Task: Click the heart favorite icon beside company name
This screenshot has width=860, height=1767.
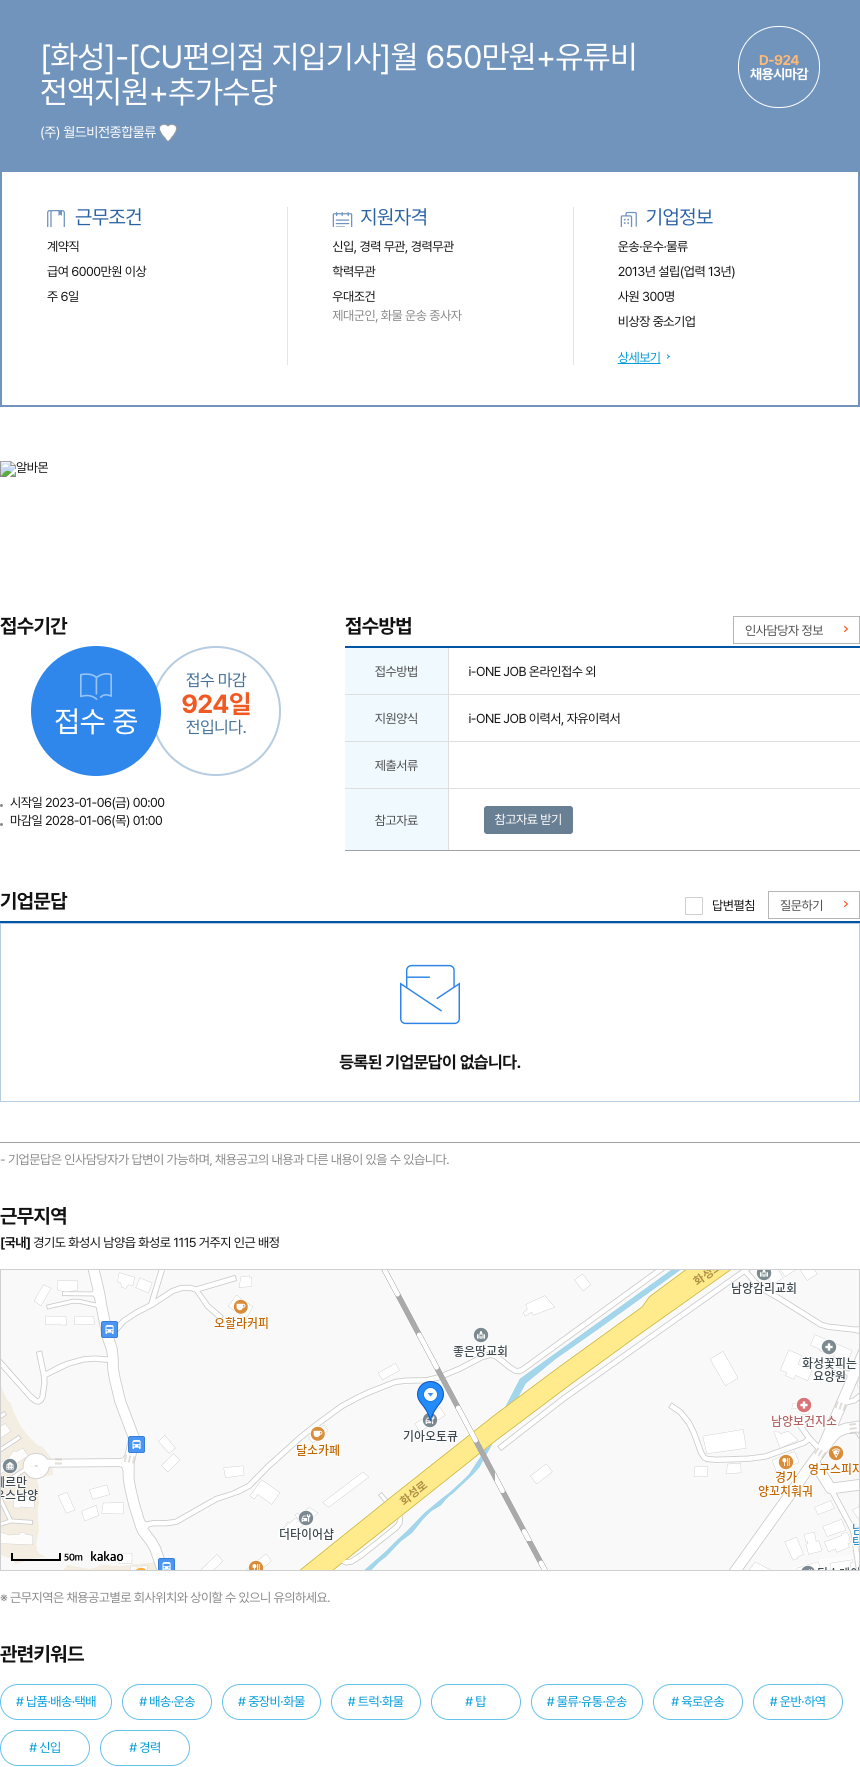Action: tap(168, 132)
